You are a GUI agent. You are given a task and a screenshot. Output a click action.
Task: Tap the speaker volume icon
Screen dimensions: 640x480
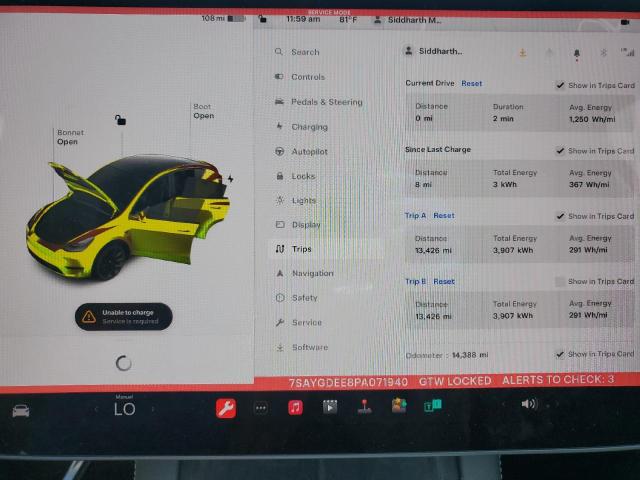(x=529, y=404)
